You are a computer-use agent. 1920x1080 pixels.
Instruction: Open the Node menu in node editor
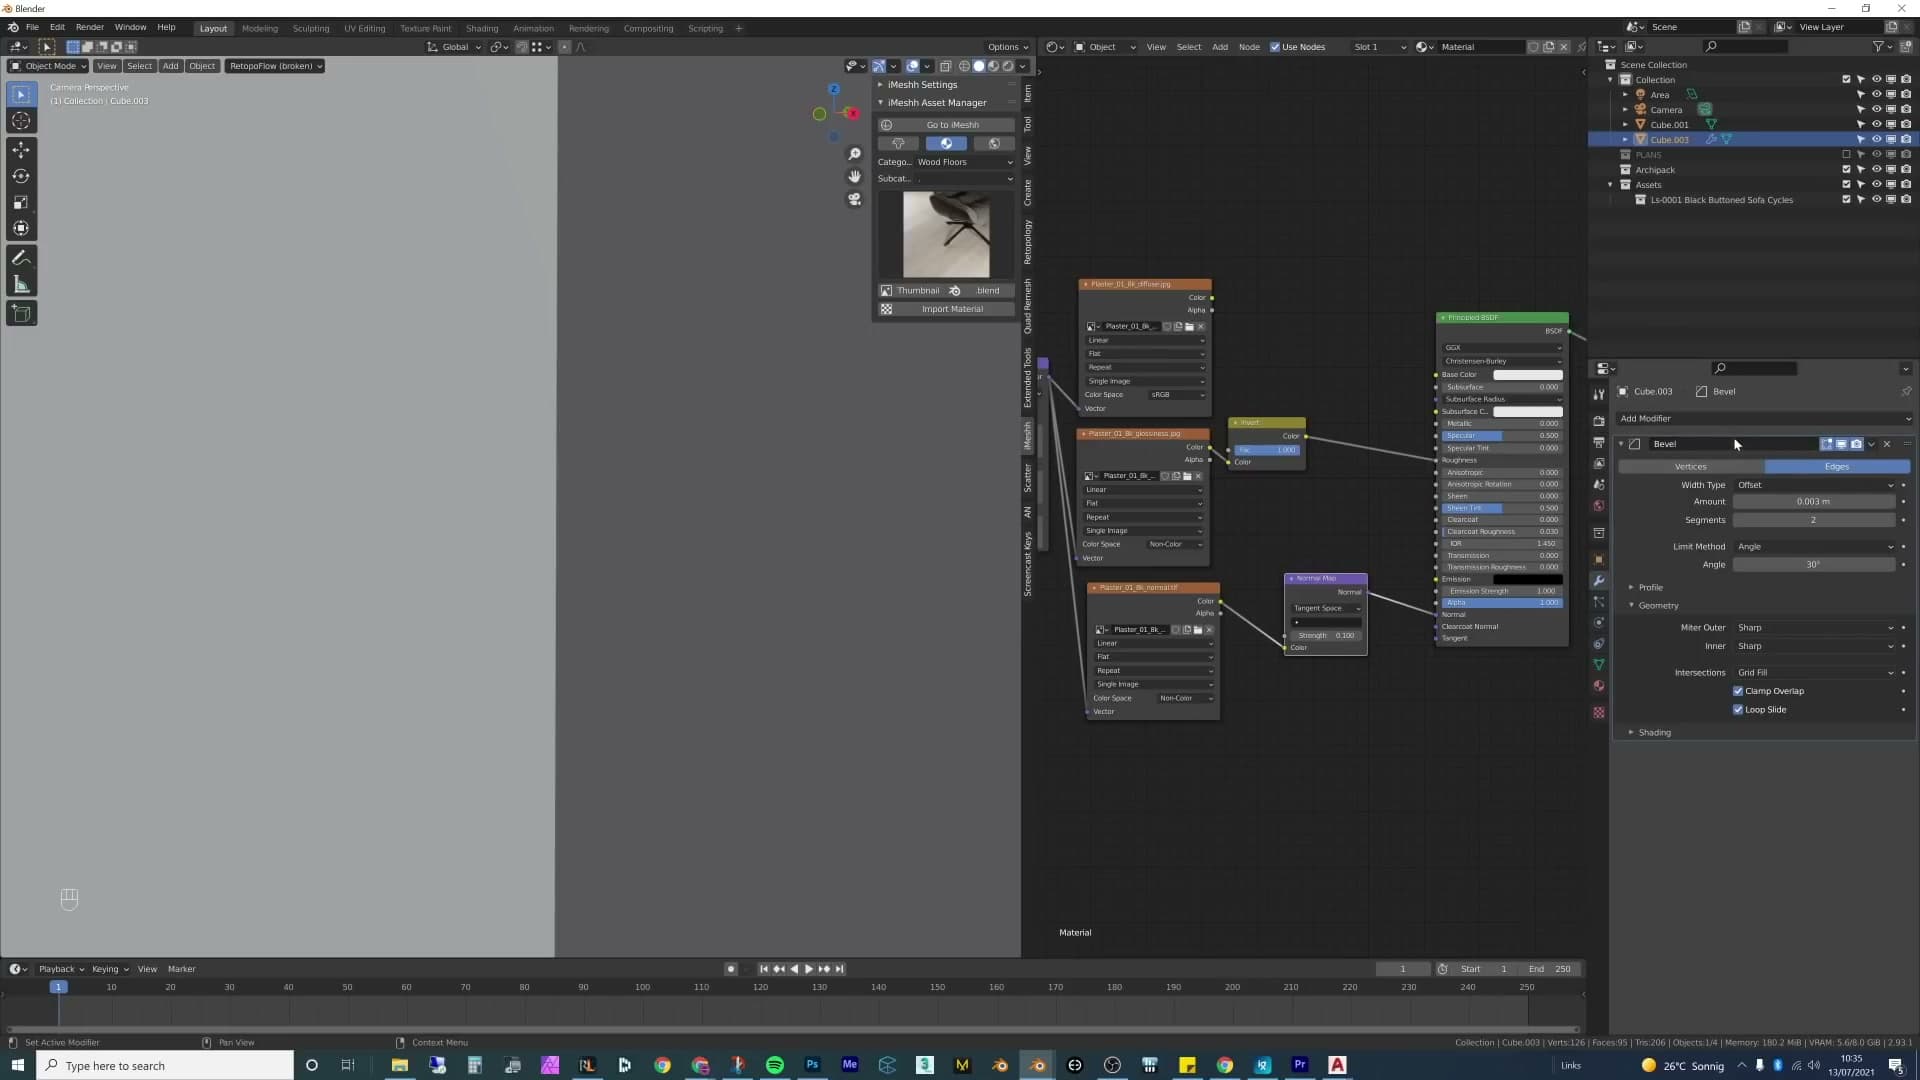1249,47
